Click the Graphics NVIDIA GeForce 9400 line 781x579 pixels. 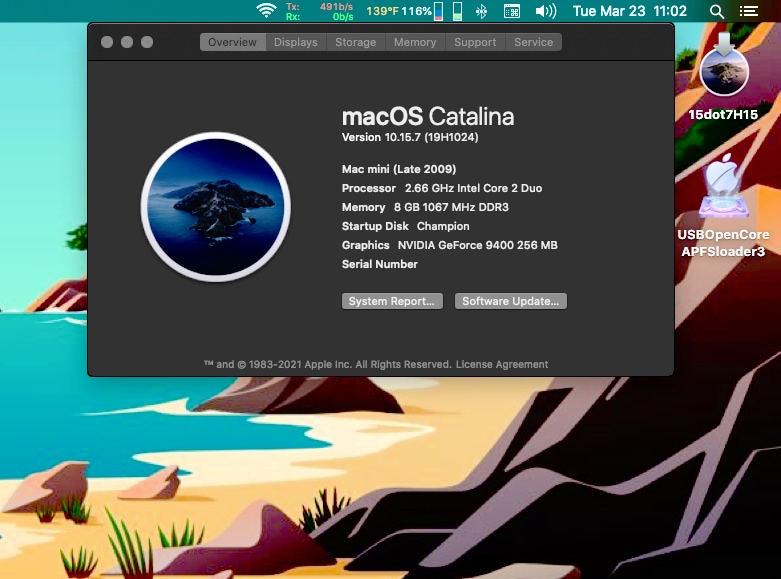click(450, 245)
